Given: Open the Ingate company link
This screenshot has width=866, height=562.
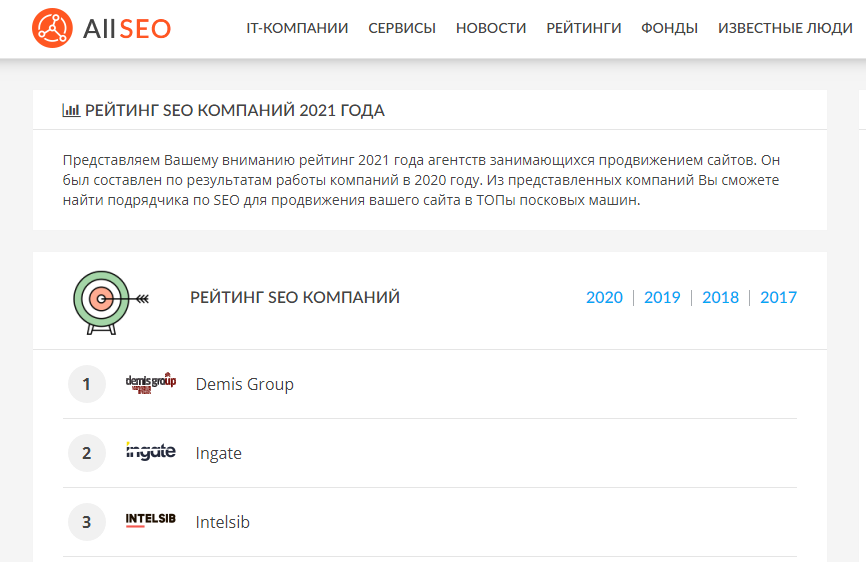Looking at the screenshot, I should coord(219,453).
